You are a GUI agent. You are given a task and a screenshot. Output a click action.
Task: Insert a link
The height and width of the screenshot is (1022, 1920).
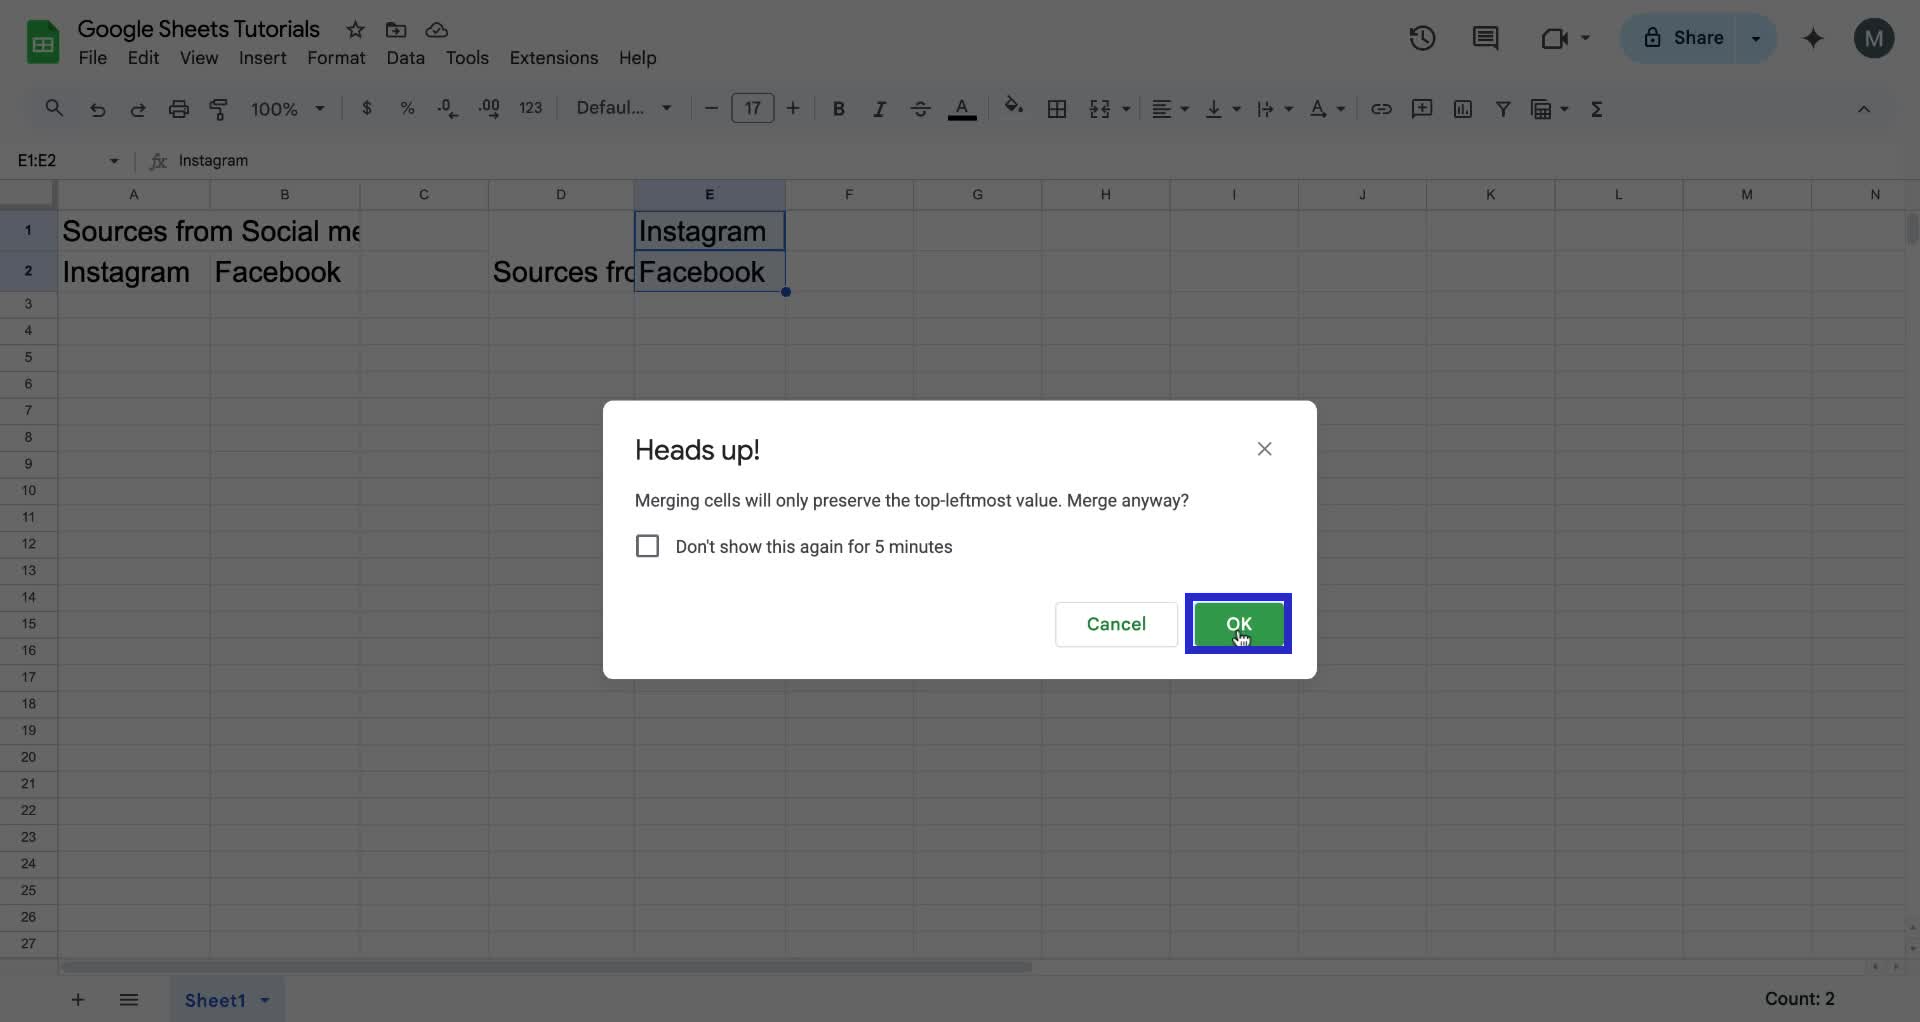coord(1381,108)
